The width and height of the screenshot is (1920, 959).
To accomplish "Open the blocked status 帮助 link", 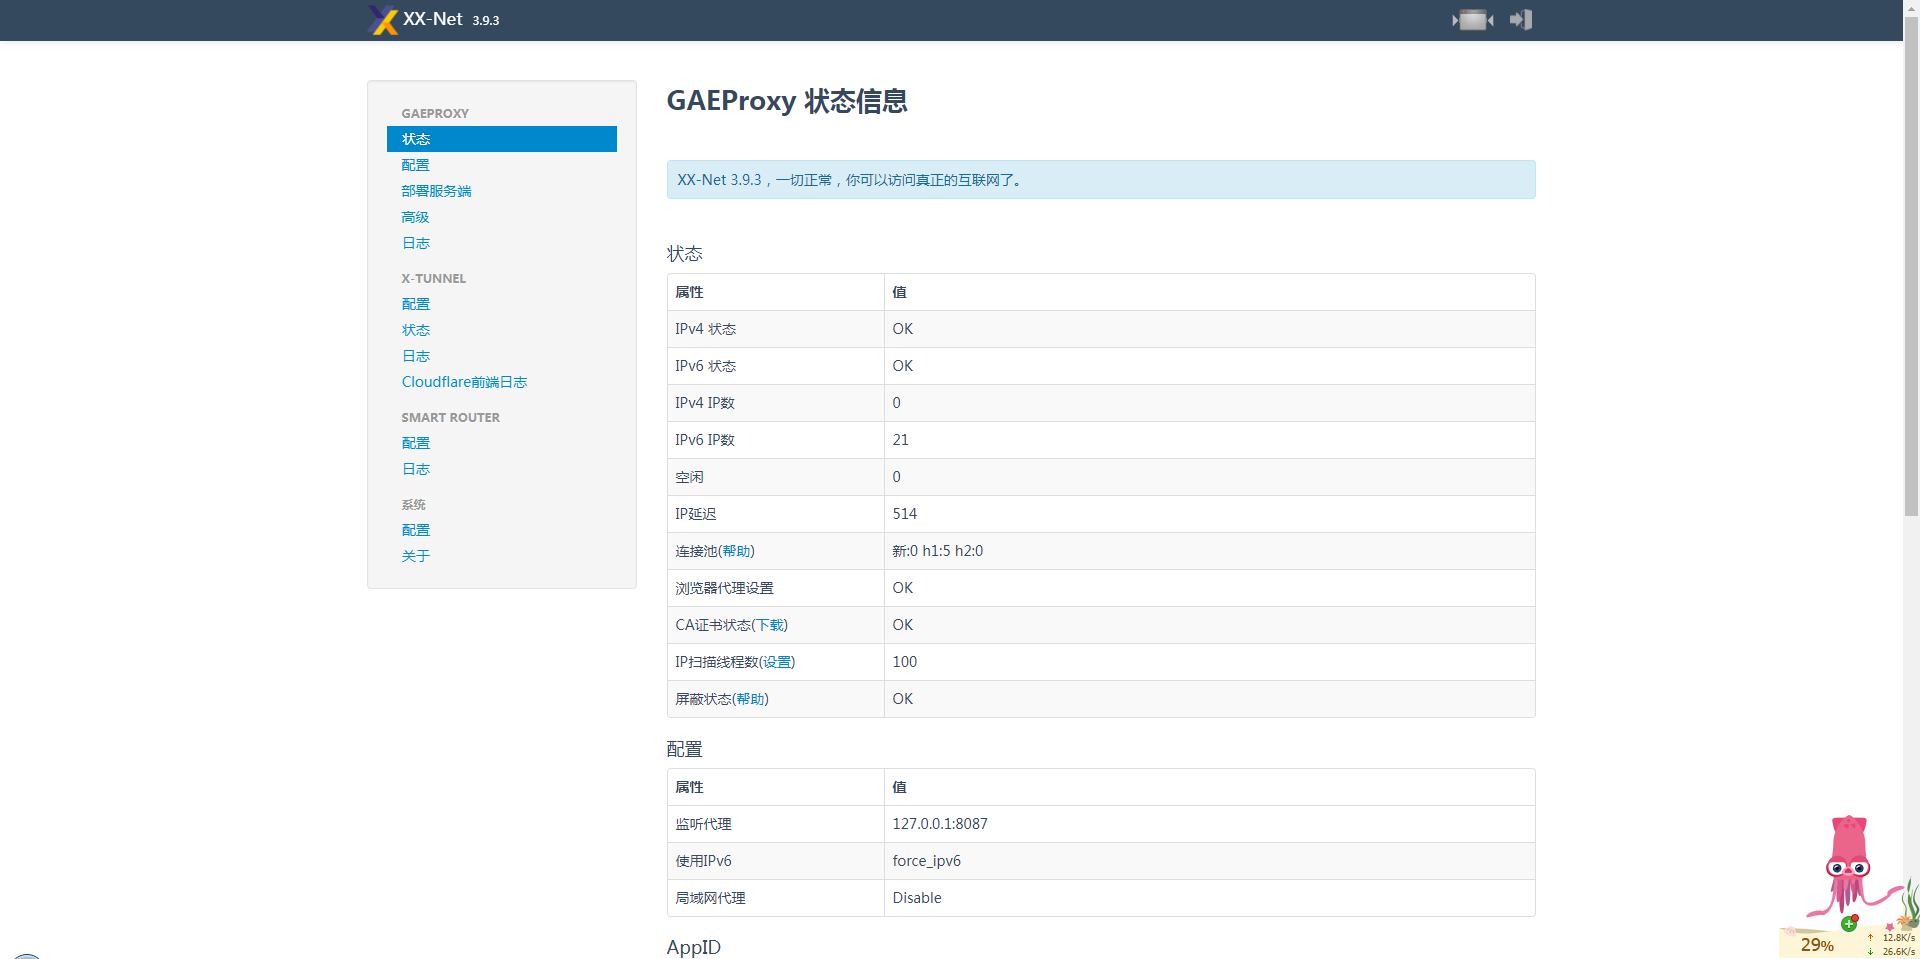I will pyautogui.click(x=751, y=699).
